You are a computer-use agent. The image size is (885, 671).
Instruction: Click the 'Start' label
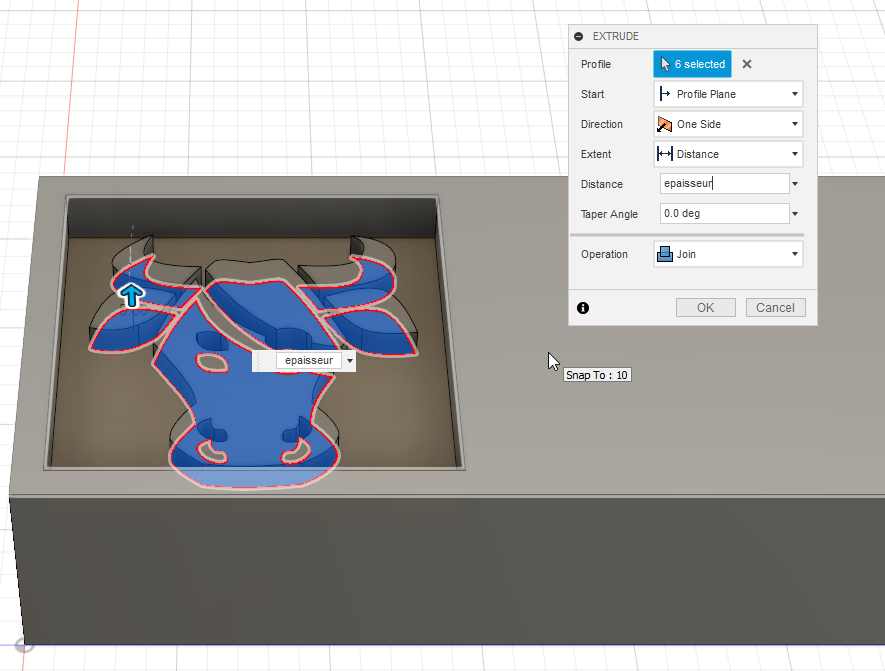coord(592,94)
